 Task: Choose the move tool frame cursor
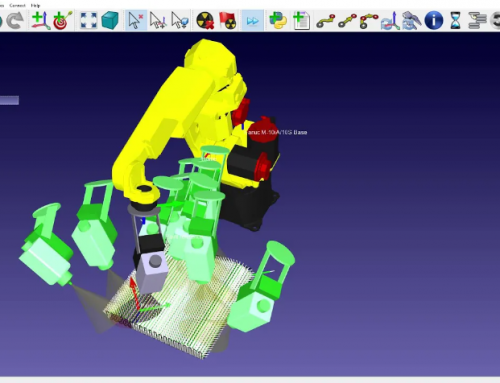(x=180, y=21)
